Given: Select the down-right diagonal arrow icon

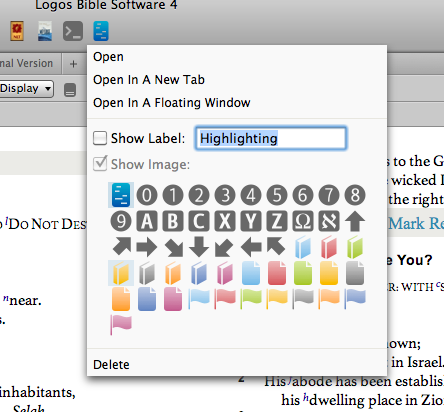Looking at the screenshot, I should pos(174,248).
